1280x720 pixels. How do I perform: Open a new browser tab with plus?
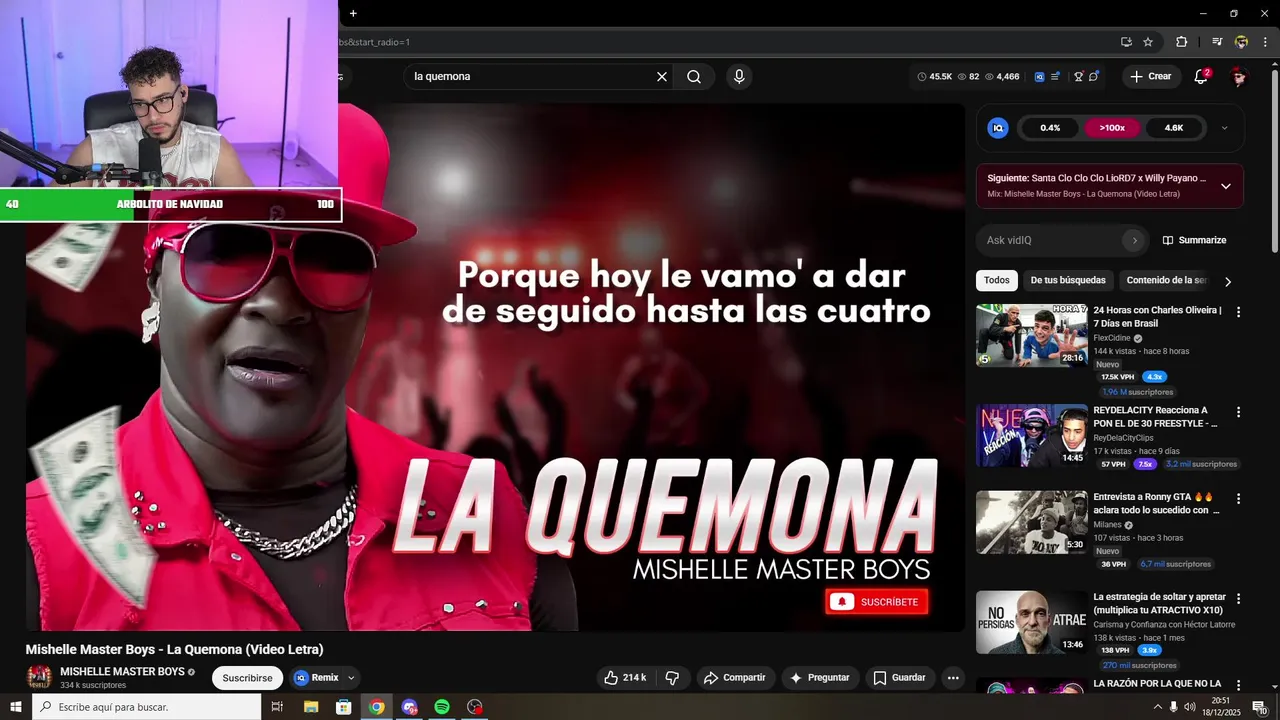pos(353,13)
